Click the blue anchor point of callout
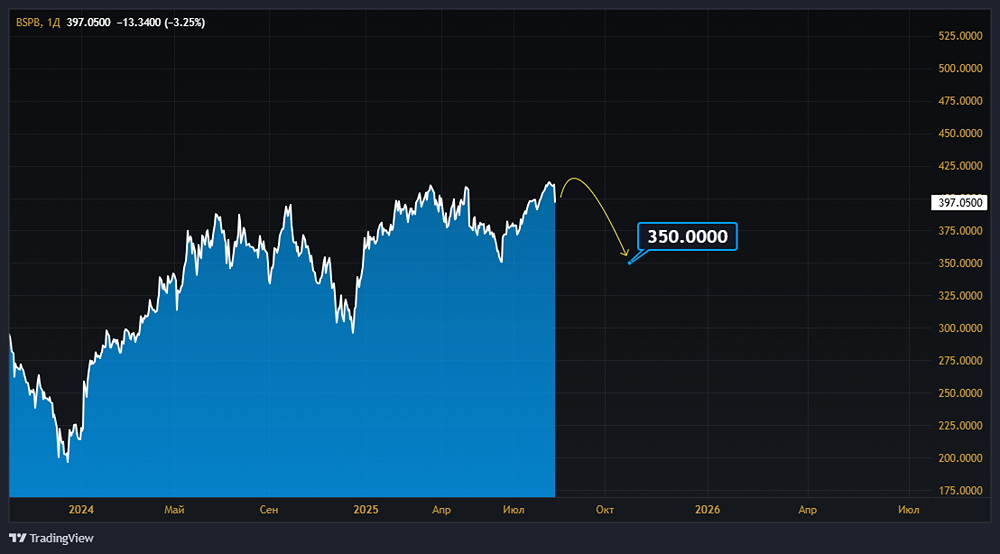 coord(629,263)
